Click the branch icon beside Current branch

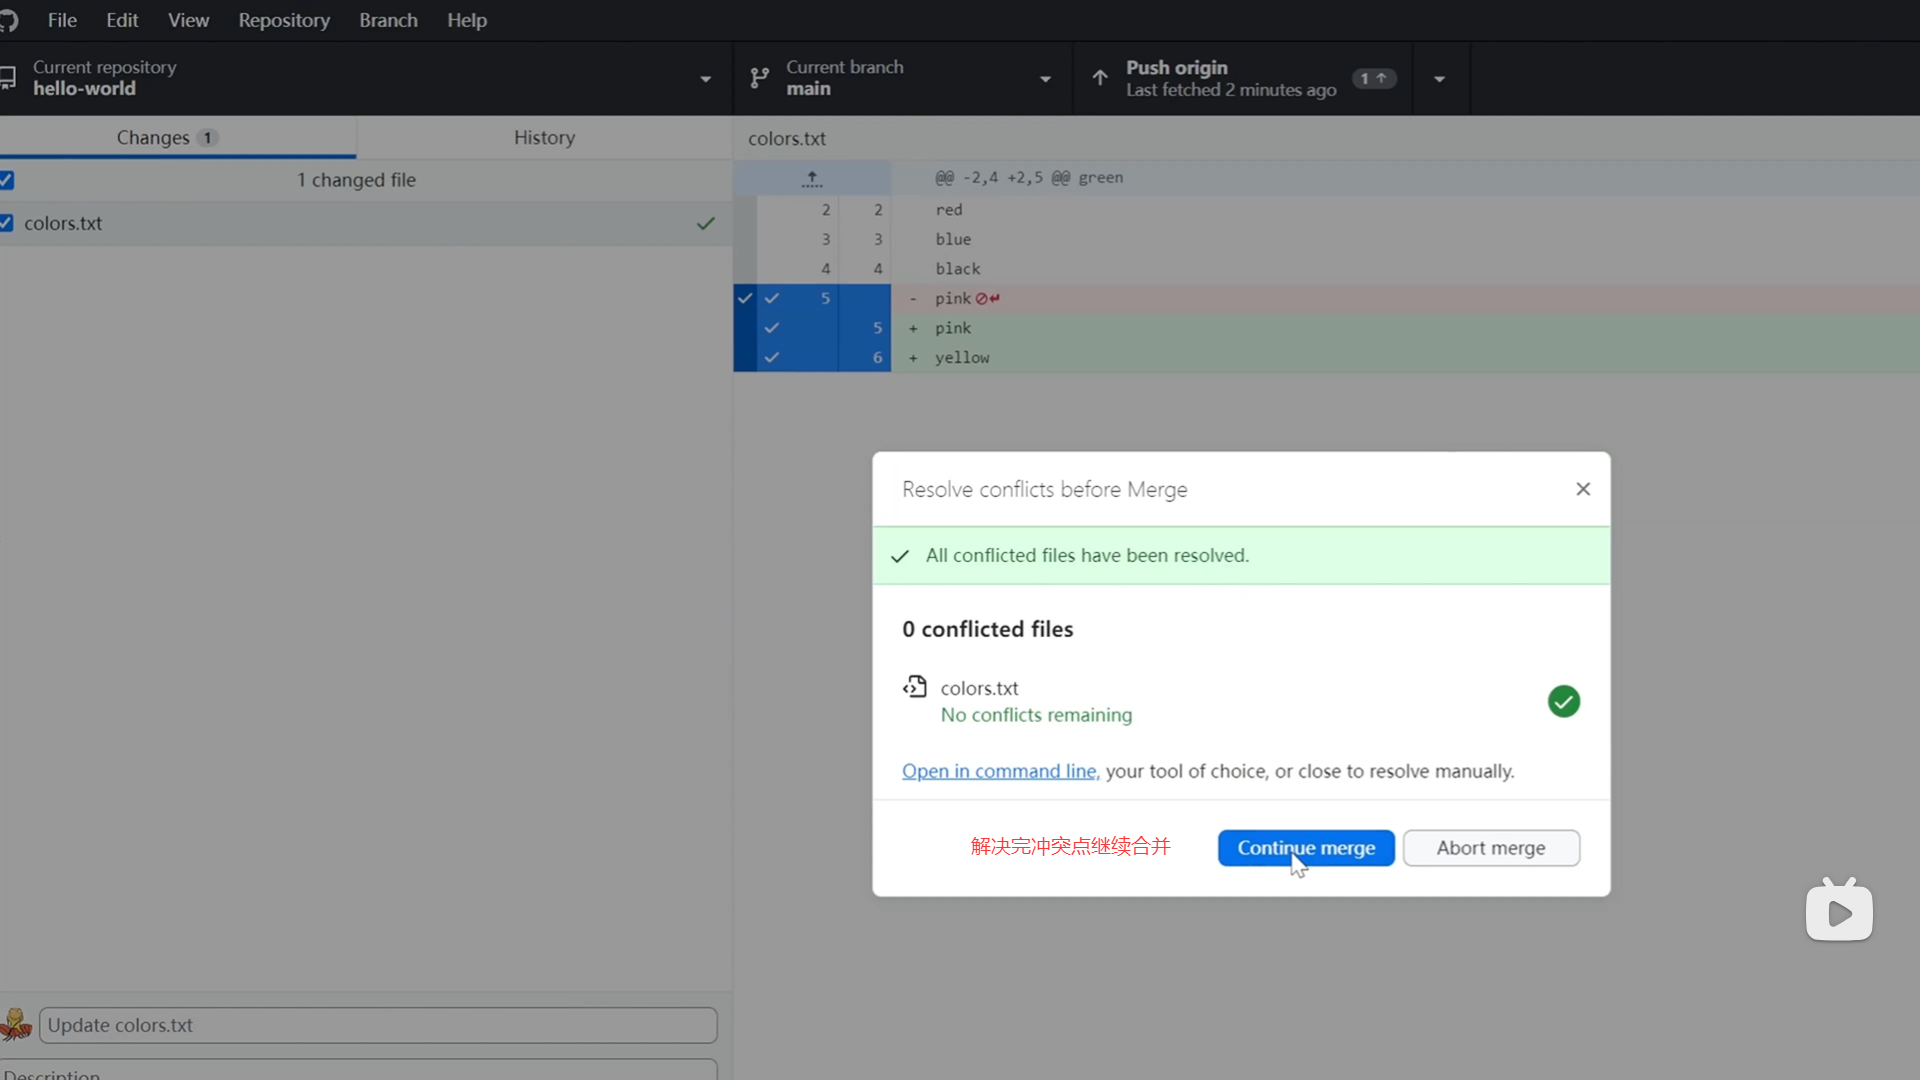tap(760, 78)
